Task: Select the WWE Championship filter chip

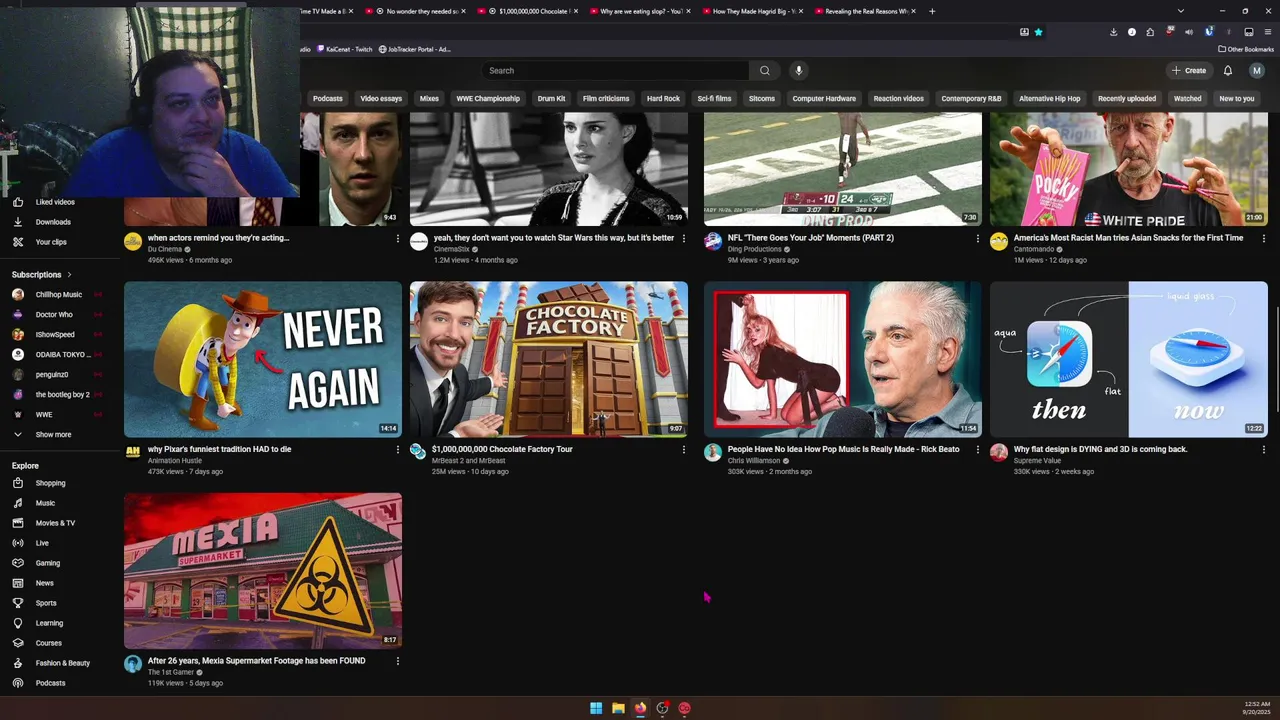Action: (x=488, y=98)
